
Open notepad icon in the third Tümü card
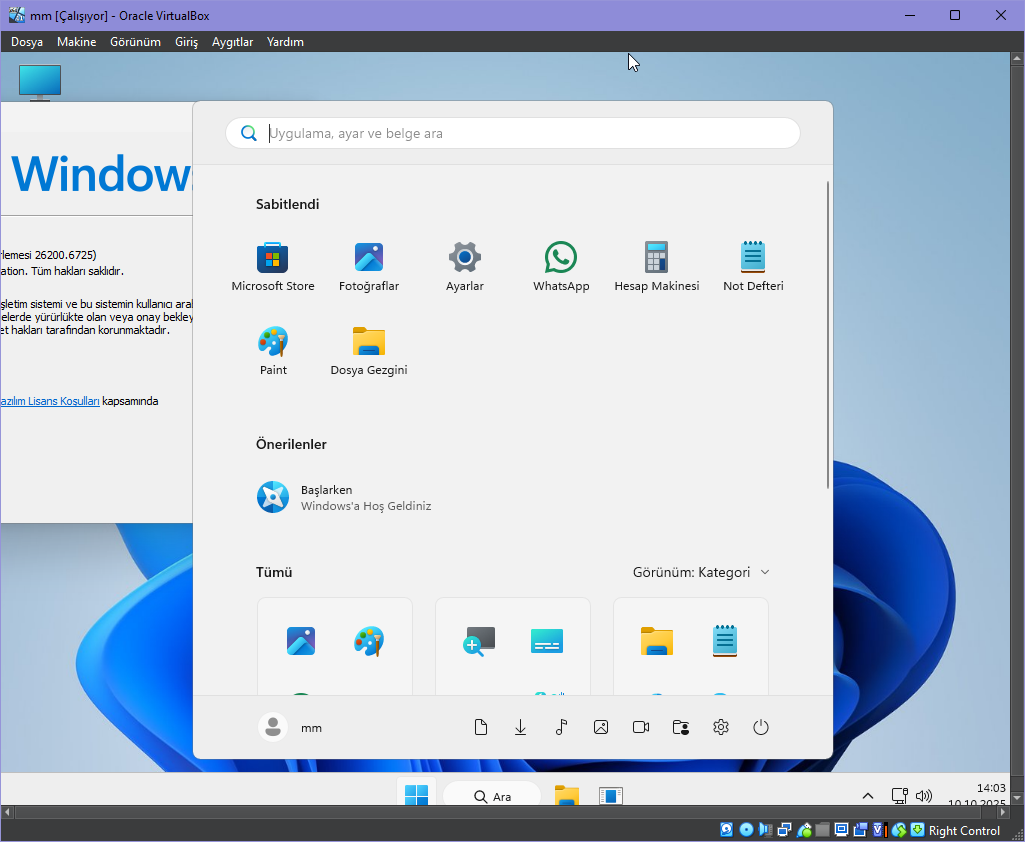725,641
